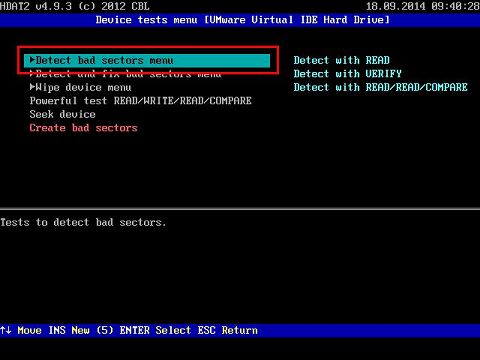The image size is (480, 360).
Task: Select the Seek device option
Action: click(62, 114)
